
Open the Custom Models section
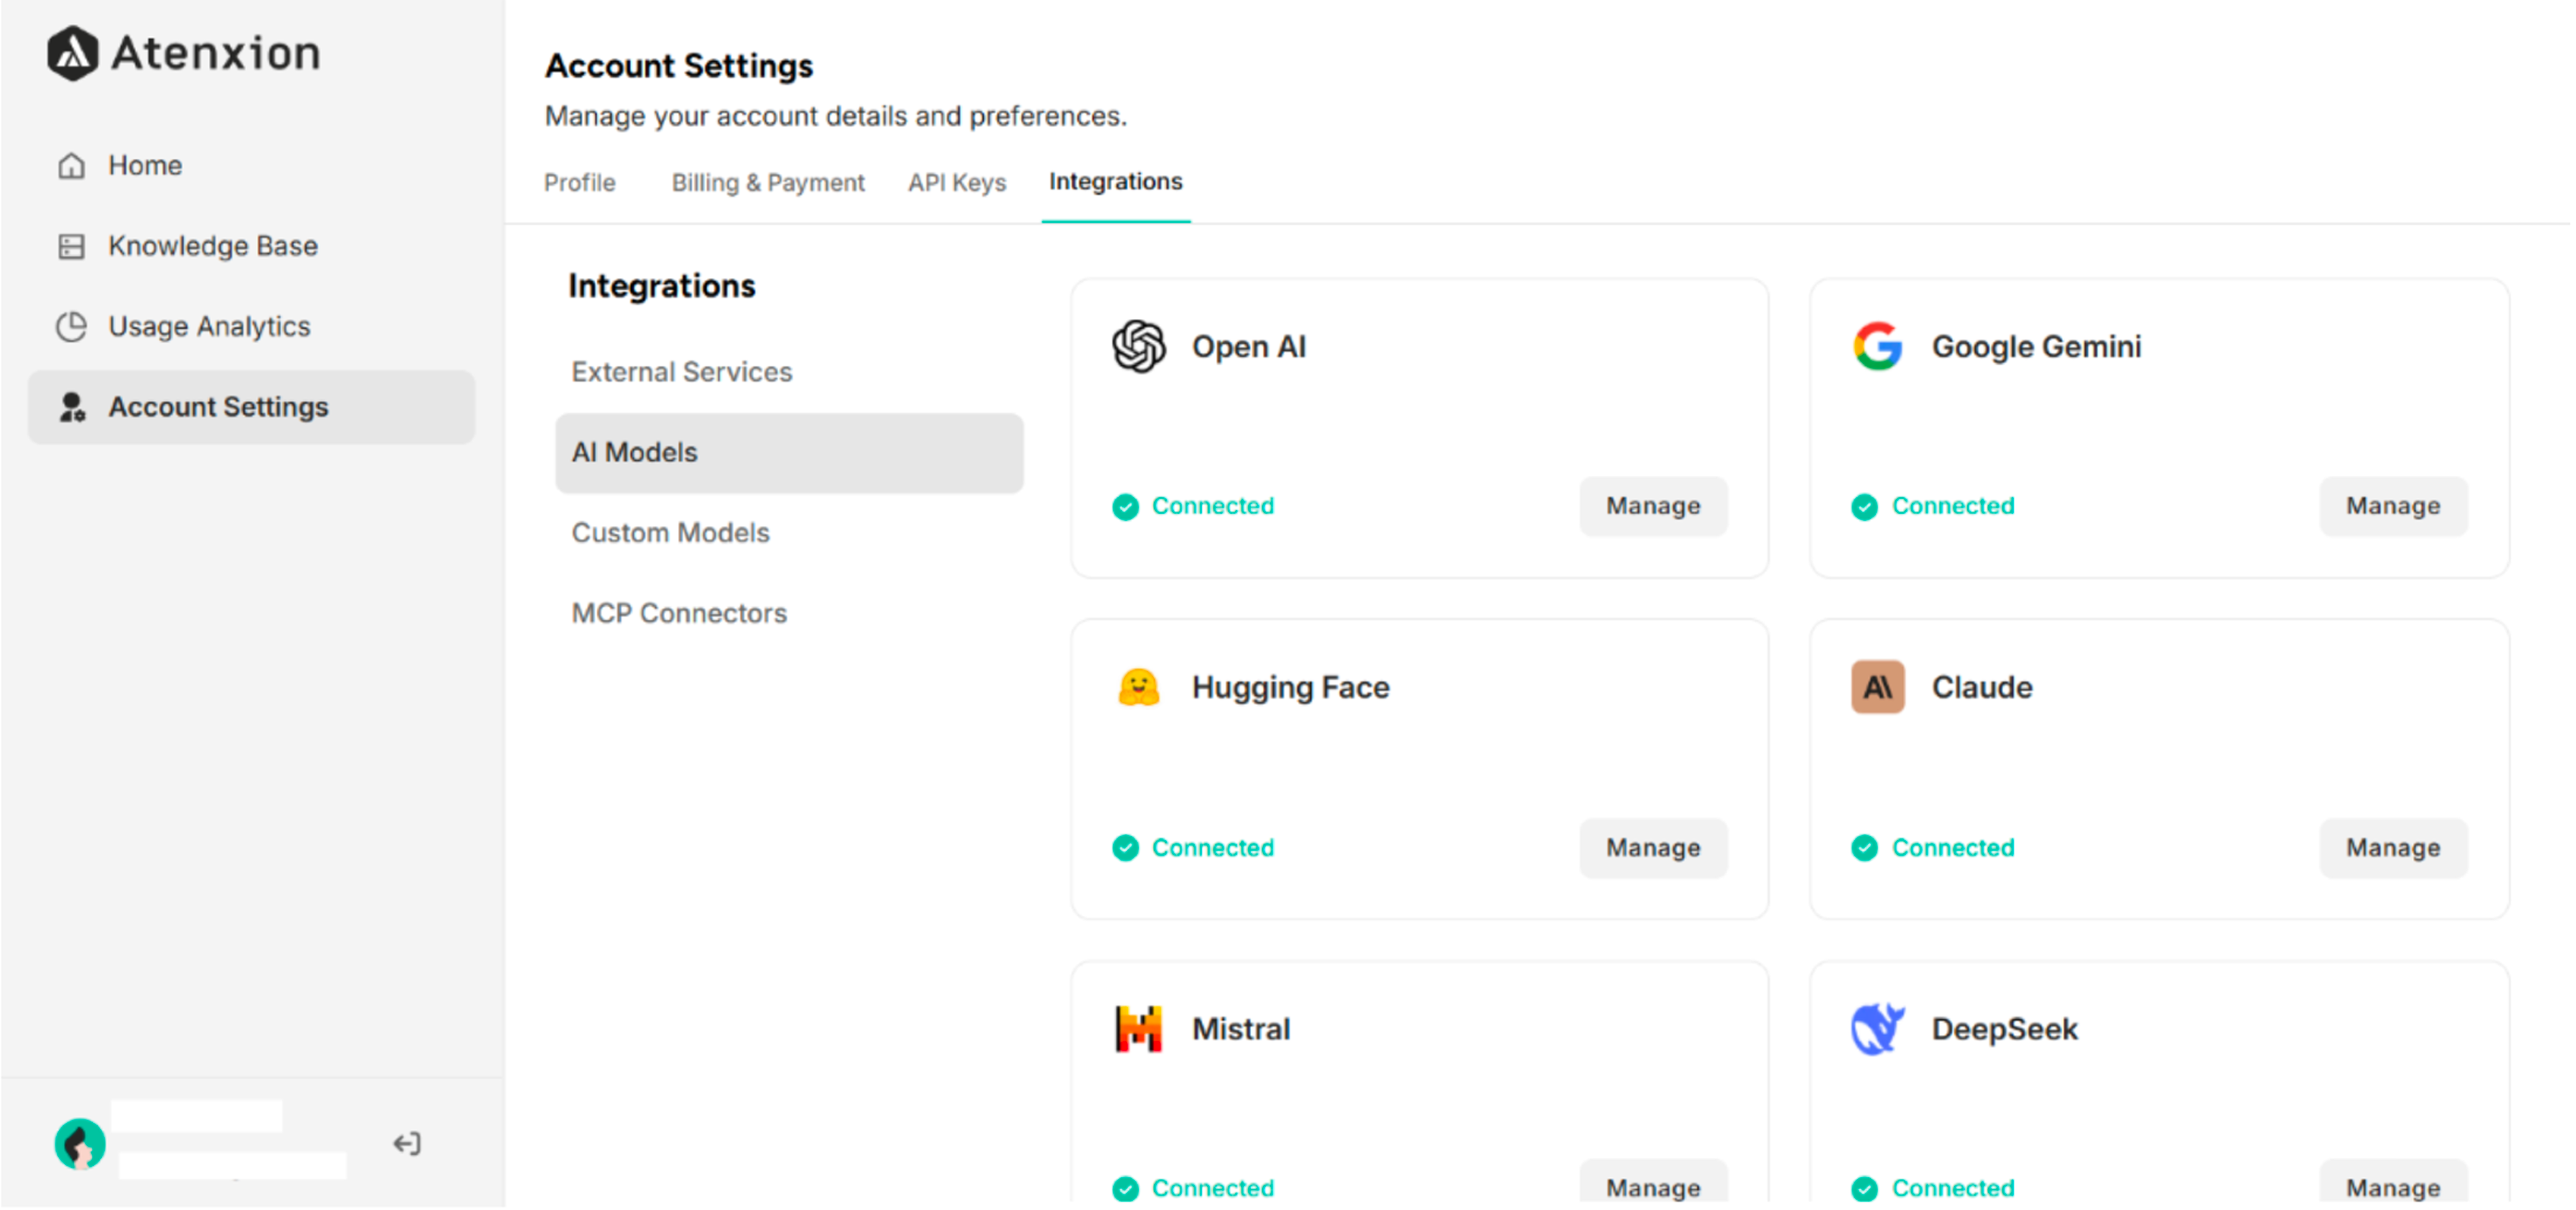670,532
